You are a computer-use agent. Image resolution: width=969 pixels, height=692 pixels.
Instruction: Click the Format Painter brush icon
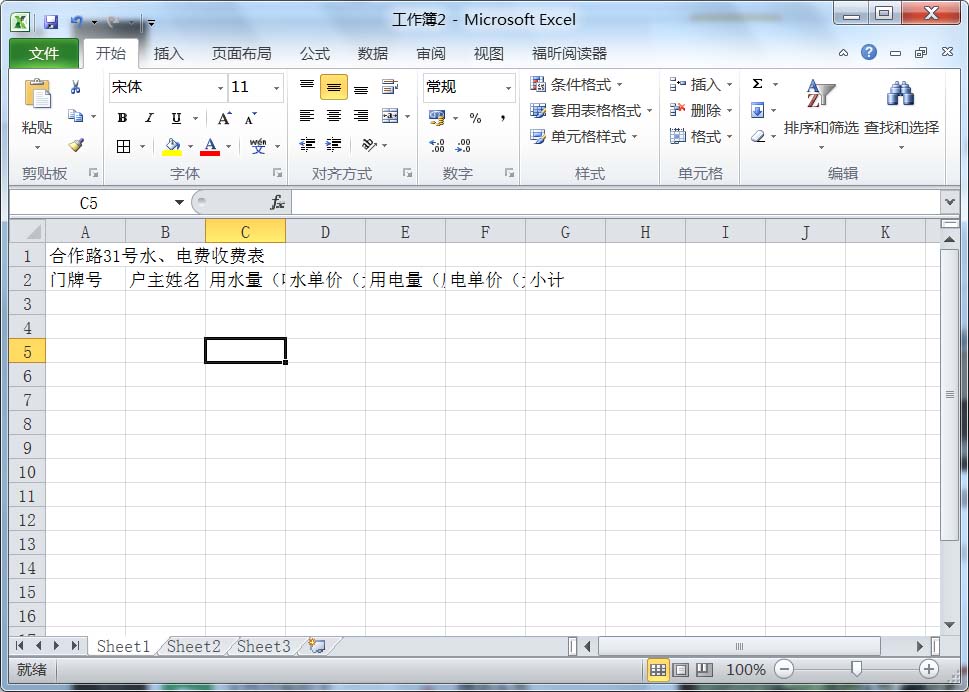[x=76, y=145]
